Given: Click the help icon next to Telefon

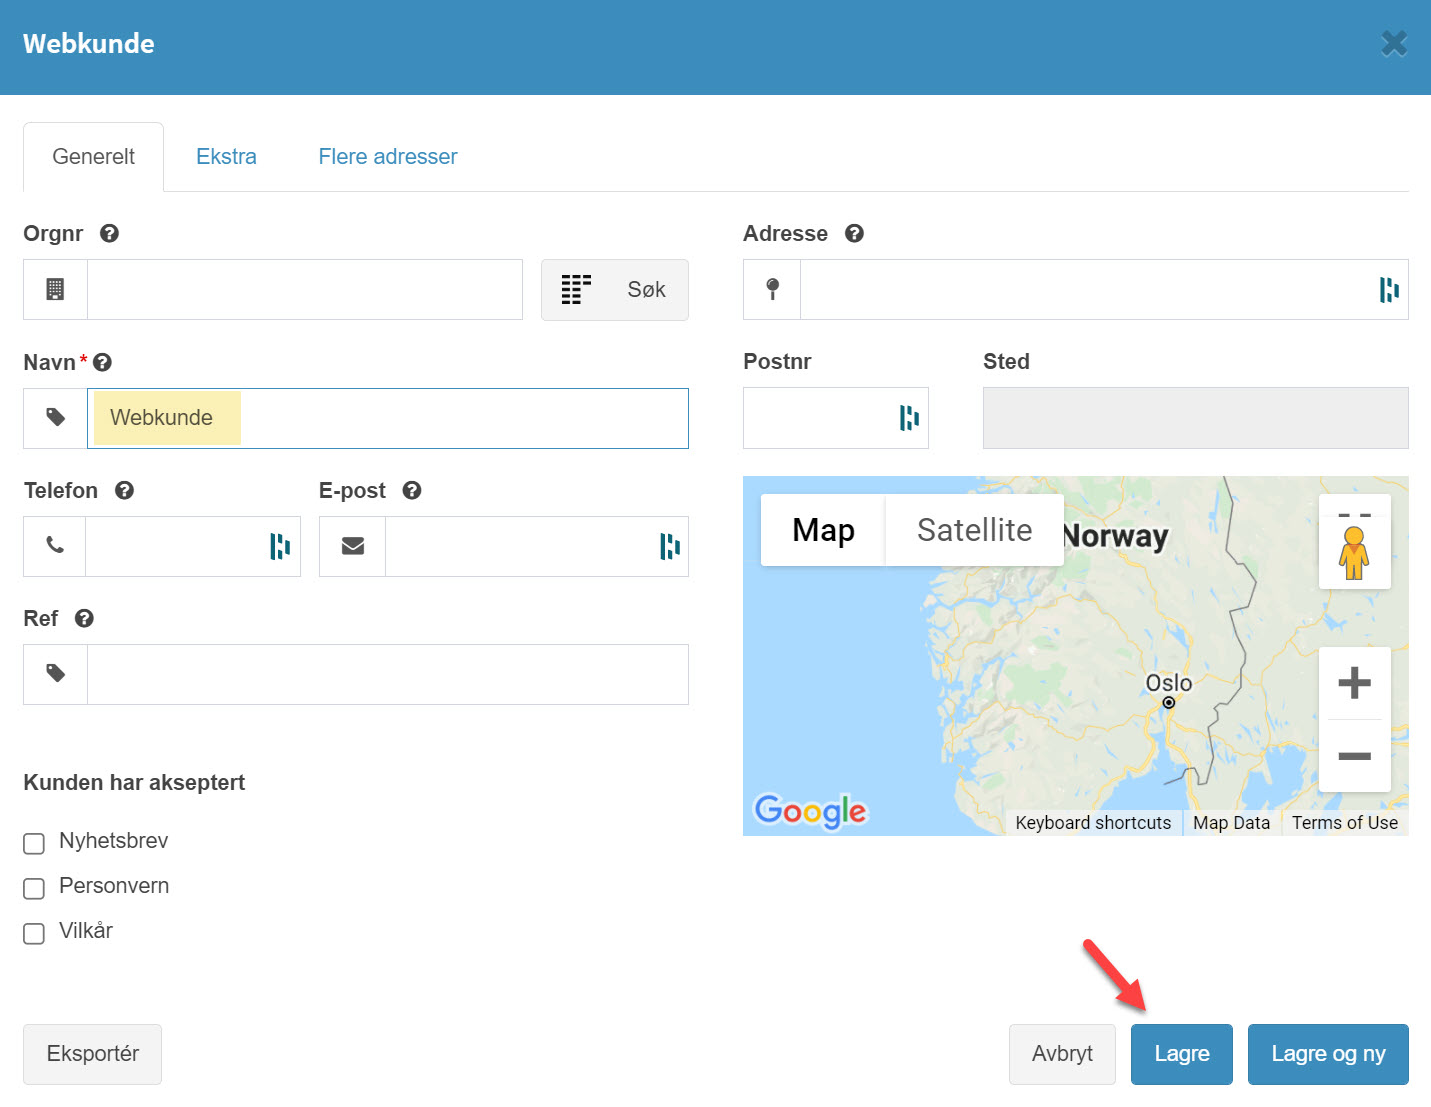Looking at the screenshot, I should click(x=124, y=490).
